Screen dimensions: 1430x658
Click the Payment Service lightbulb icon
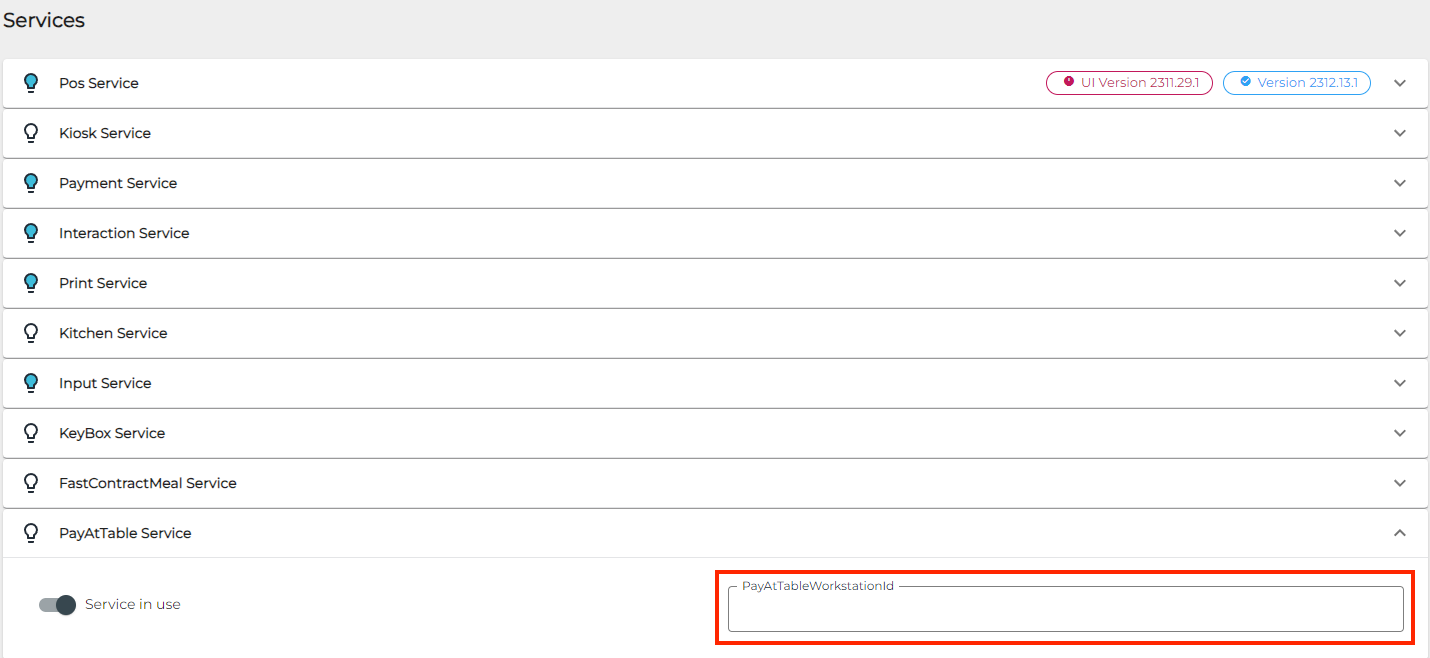pos(31,183)
